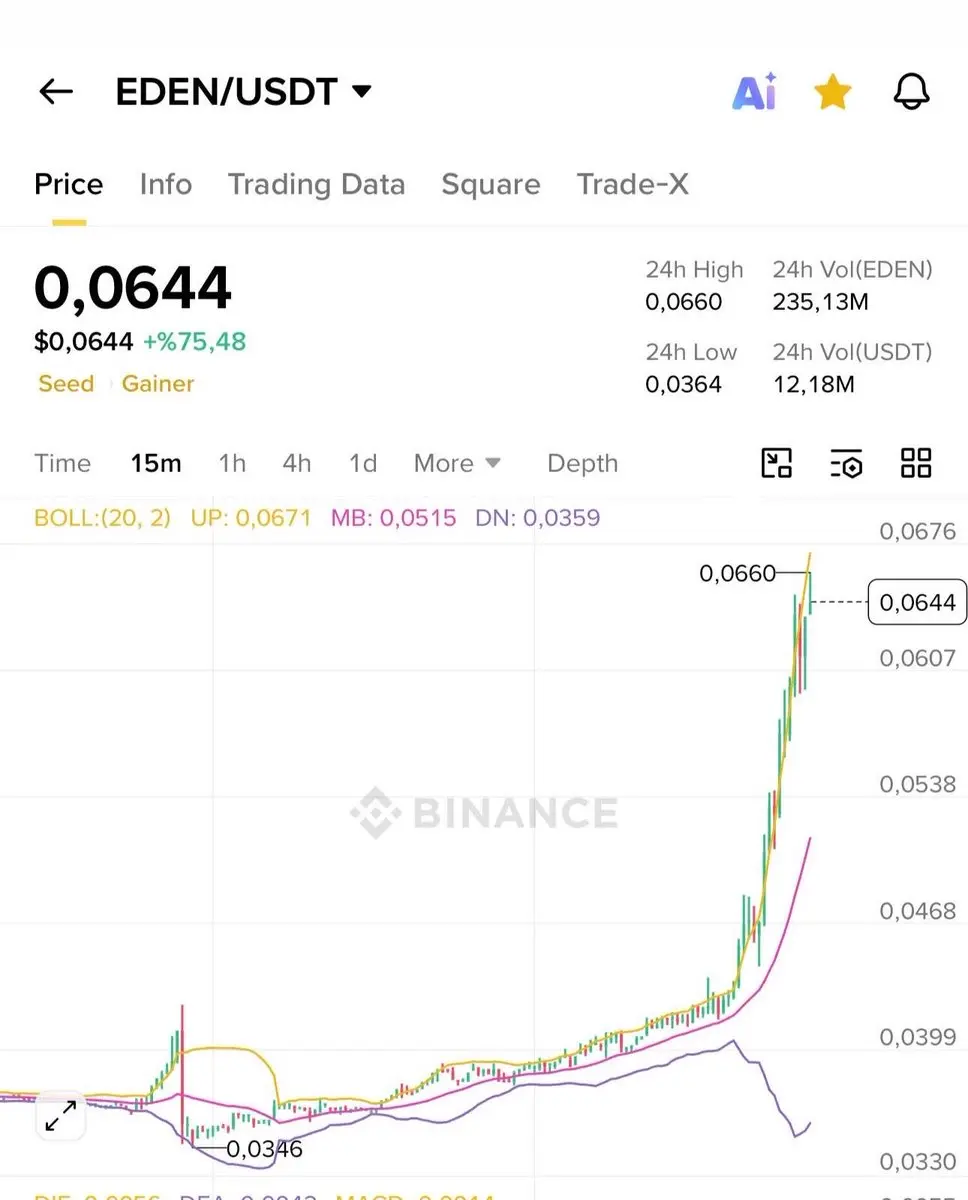The width and height of the screenshot is (968, 1200).
Task: Open the Square tab
Action: [491, 184]
